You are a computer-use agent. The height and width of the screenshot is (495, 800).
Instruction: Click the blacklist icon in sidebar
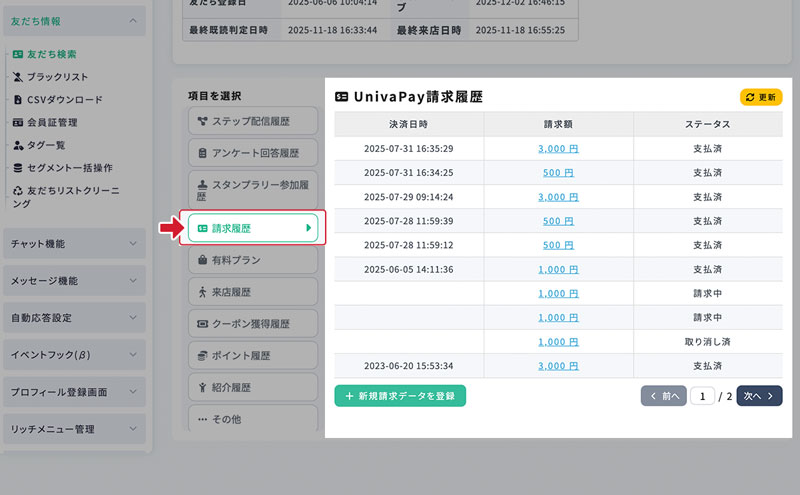[x=18, y=77]
